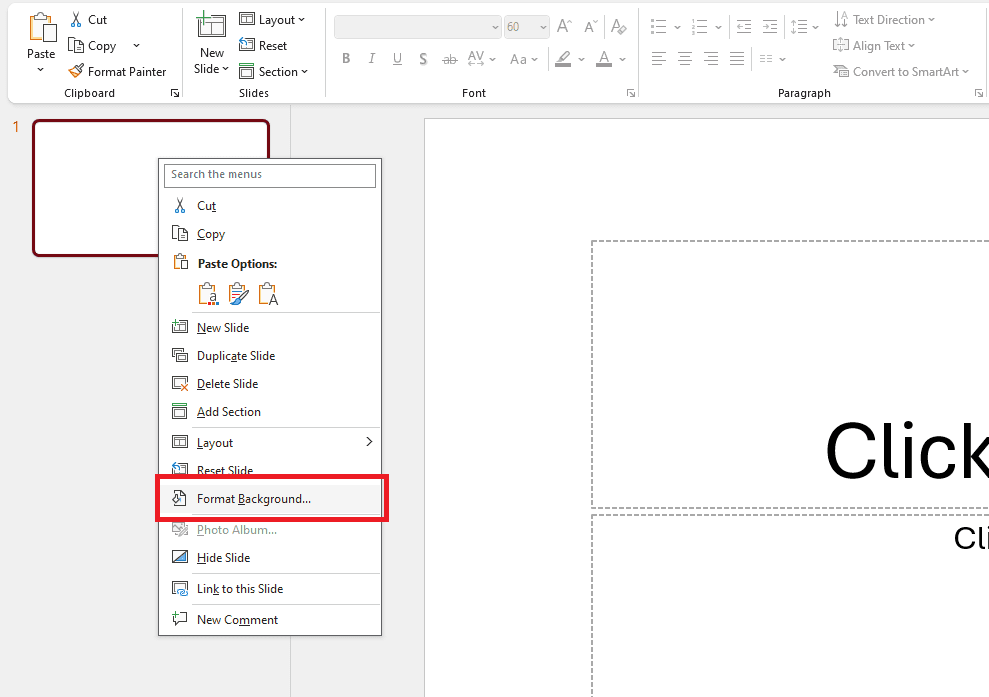Select Duplicate Slide in context menu

[269, 356]
